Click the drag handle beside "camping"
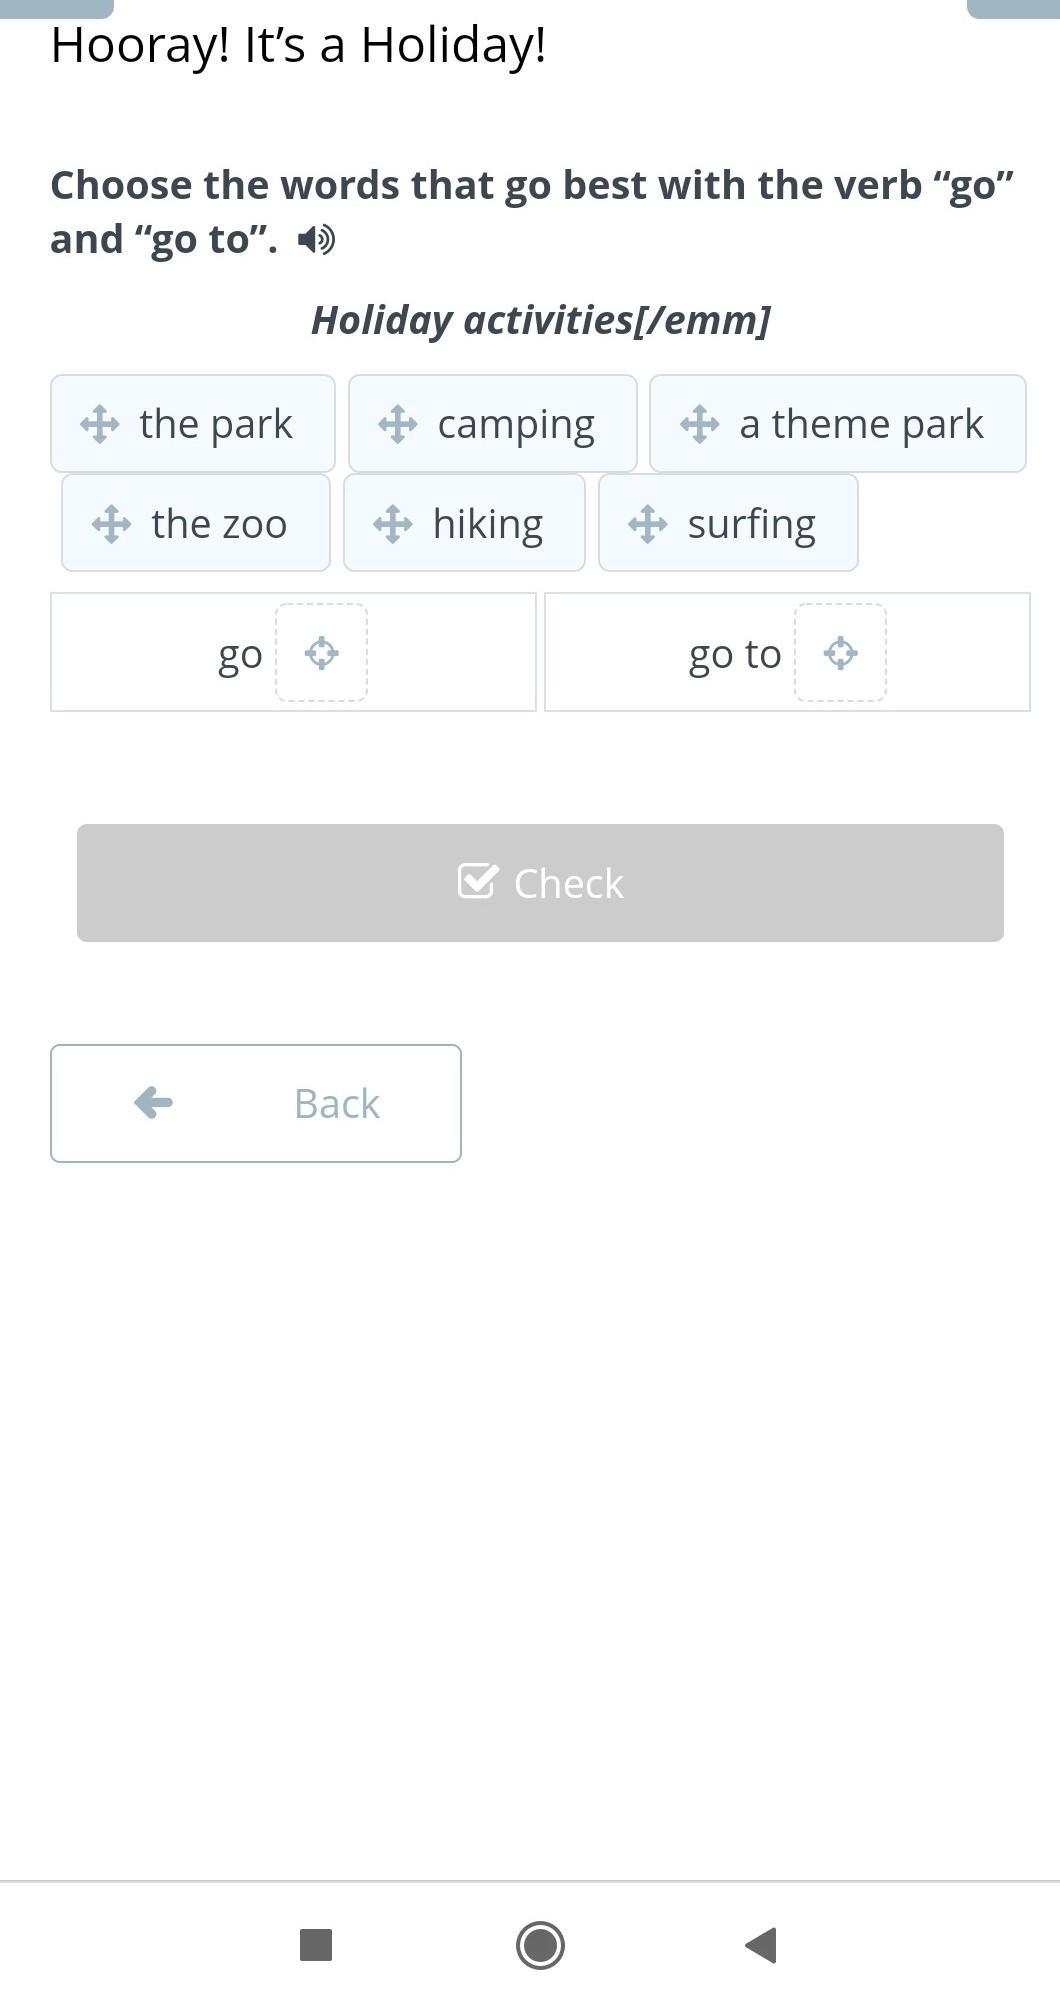 click(x=398, y=424)
